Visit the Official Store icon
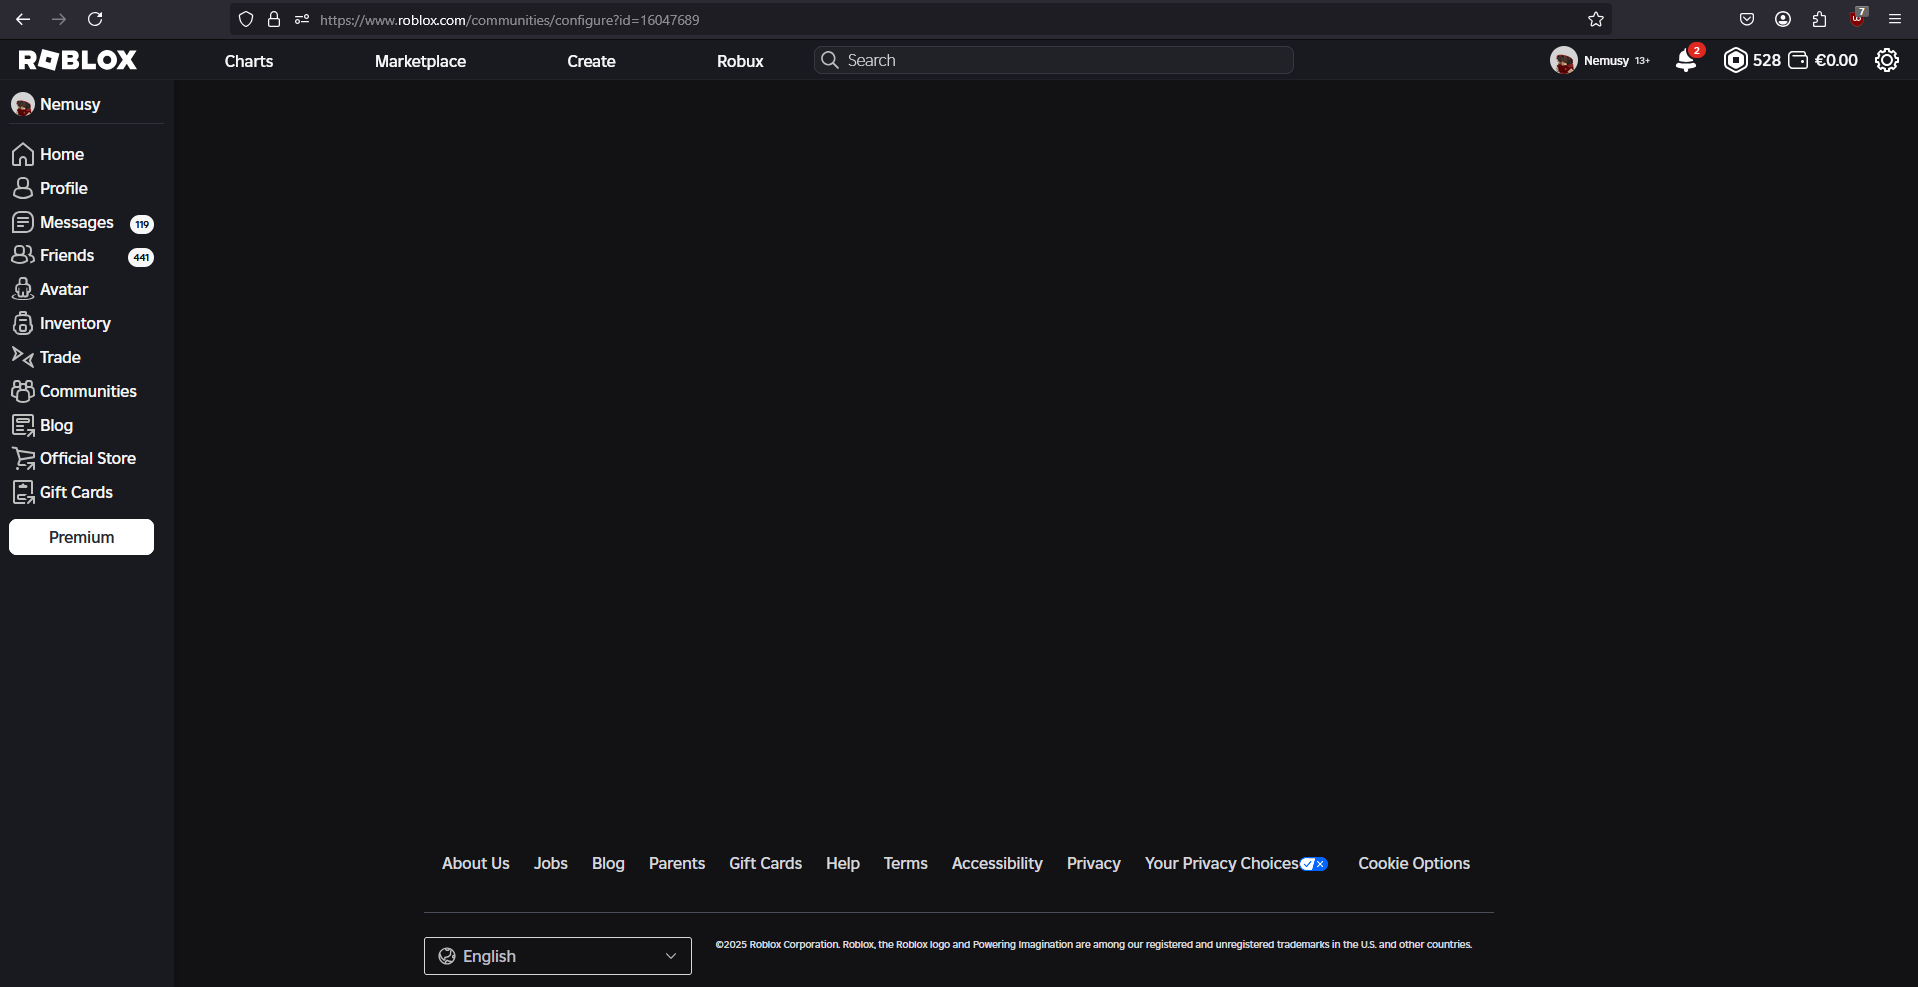The height and width of the screenshot is (987, 1918). pos(23,458)
